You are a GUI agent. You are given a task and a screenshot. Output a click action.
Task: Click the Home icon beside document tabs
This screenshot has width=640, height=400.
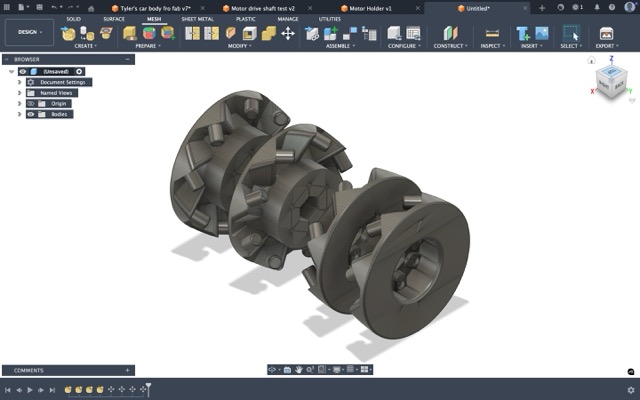tap(91, 8)
